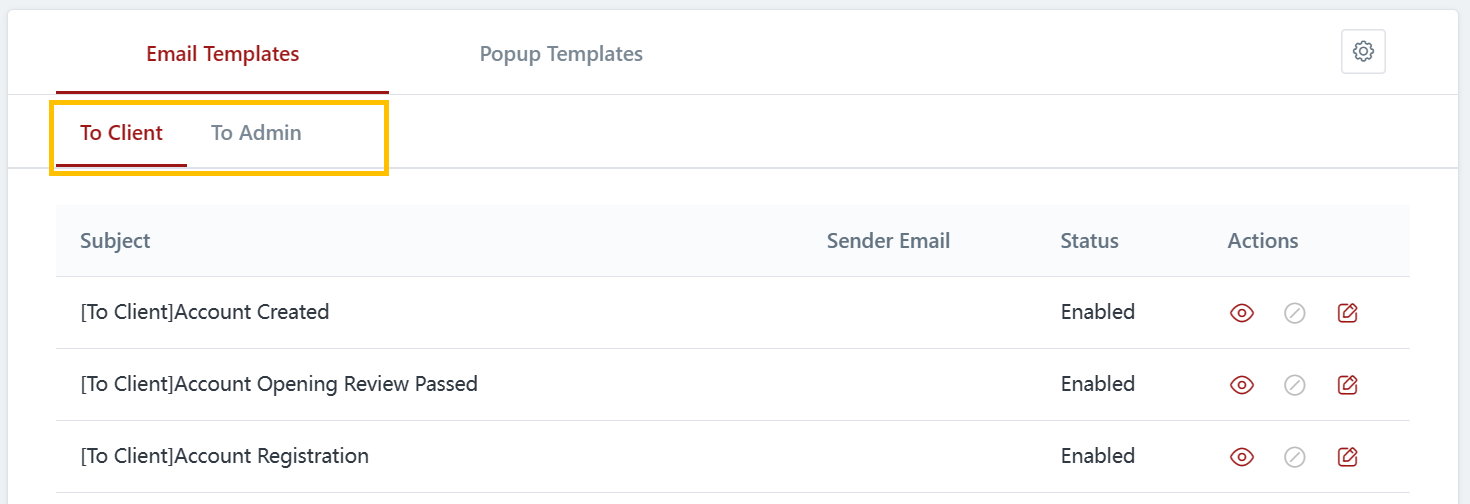Viewport: 1470px width, 504px height.
Task: Open the [To Client]Account Opening Review Passed row
Action: [279, 384]
